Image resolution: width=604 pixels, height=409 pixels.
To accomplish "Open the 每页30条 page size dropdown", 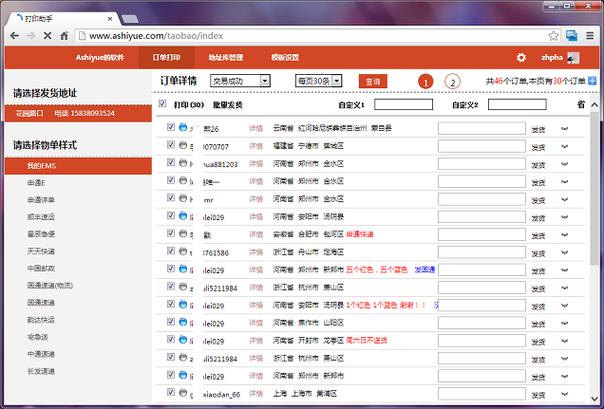I will [319, 81].
